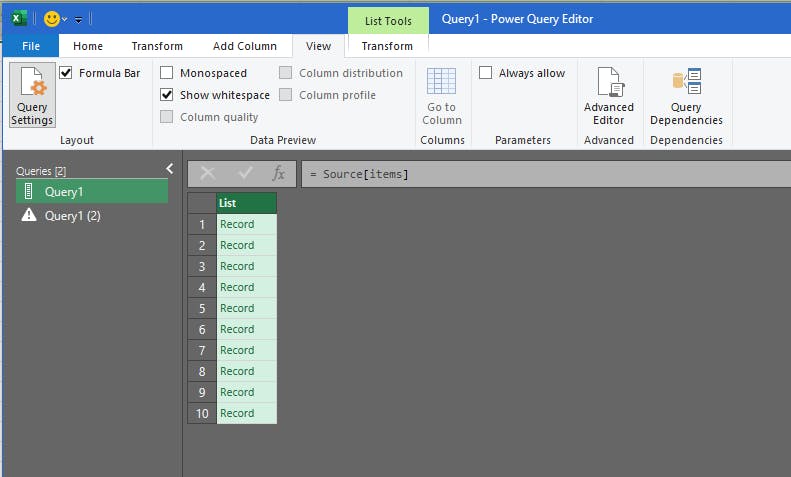Viewport: 791px width, 477px height.
Task: Click the Go to Column icon
Action: 441,81
